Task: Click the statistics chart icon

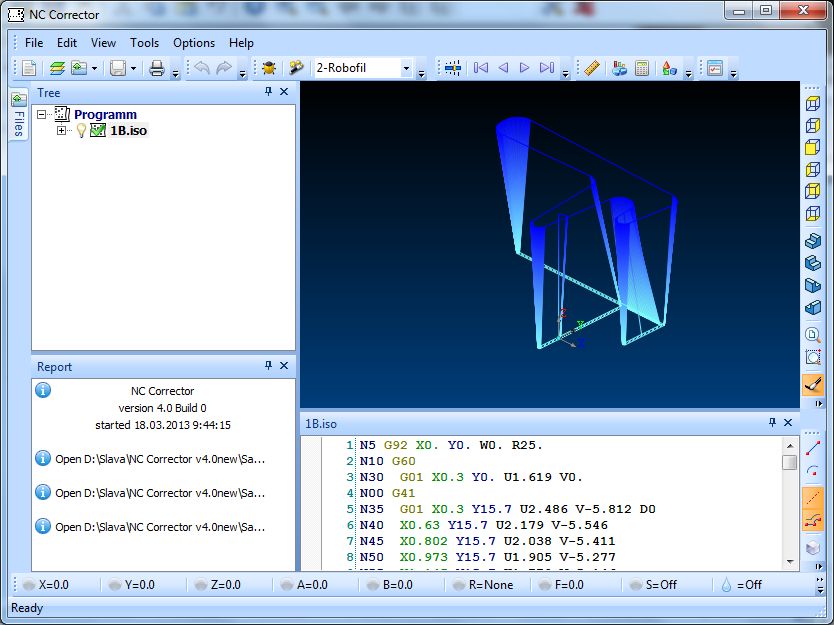Action: tap(619, 68)
